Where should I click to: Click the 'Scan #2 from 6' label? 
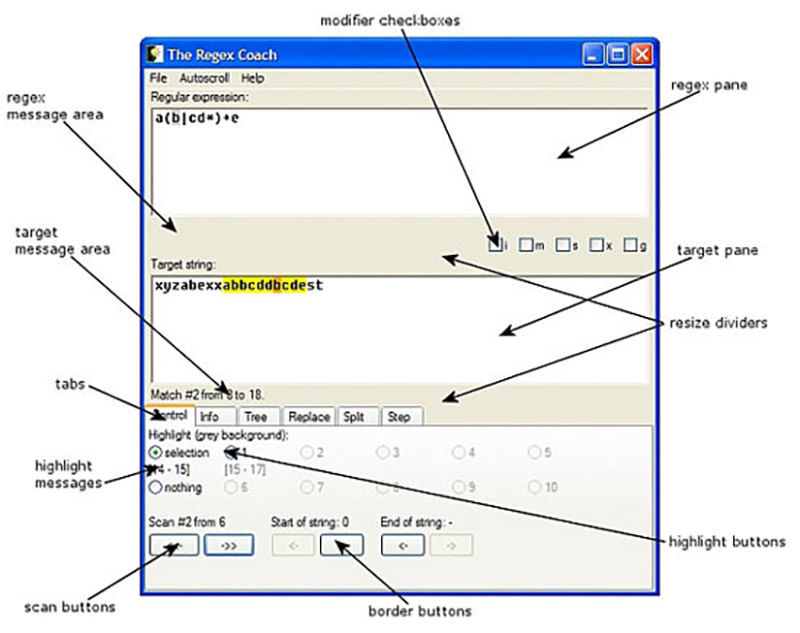coord(187,522)
